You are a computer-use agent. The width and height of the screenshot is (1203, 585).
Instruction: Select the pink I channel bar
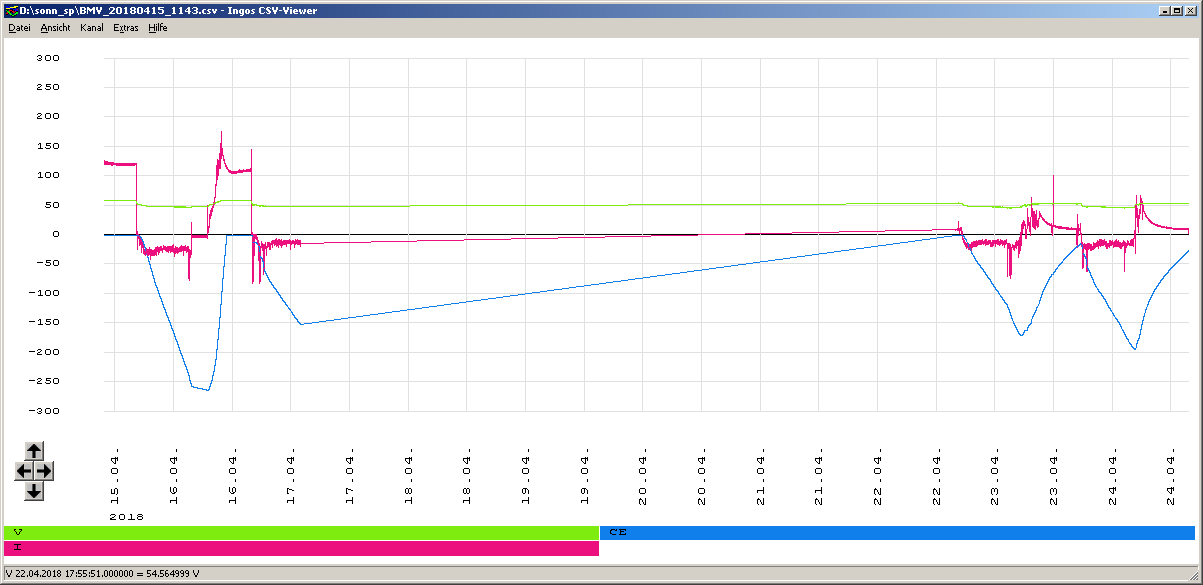(x=301, y=548)
